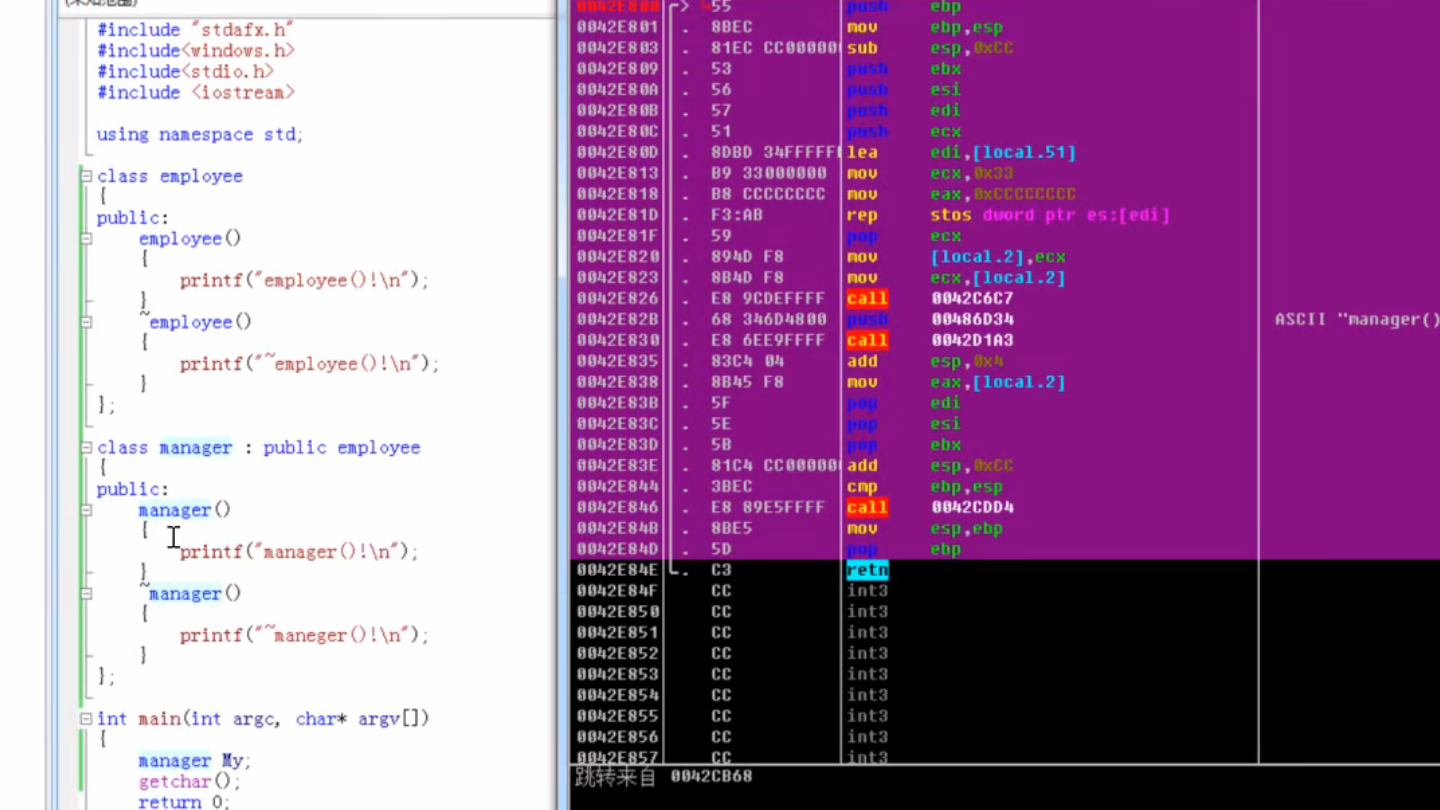Click the "int main(int argc, char* argv[])" signature
Screen dimensions: 1440x810
[263, 719]
